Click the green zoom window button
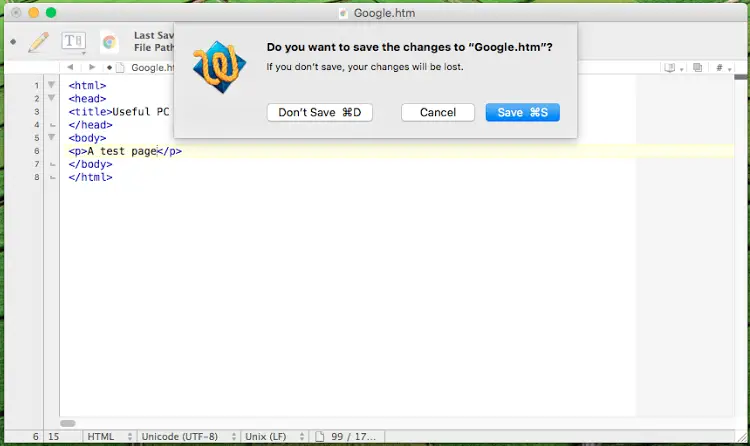Viewport: 750px width, 446px height. [x=51, y=12]
